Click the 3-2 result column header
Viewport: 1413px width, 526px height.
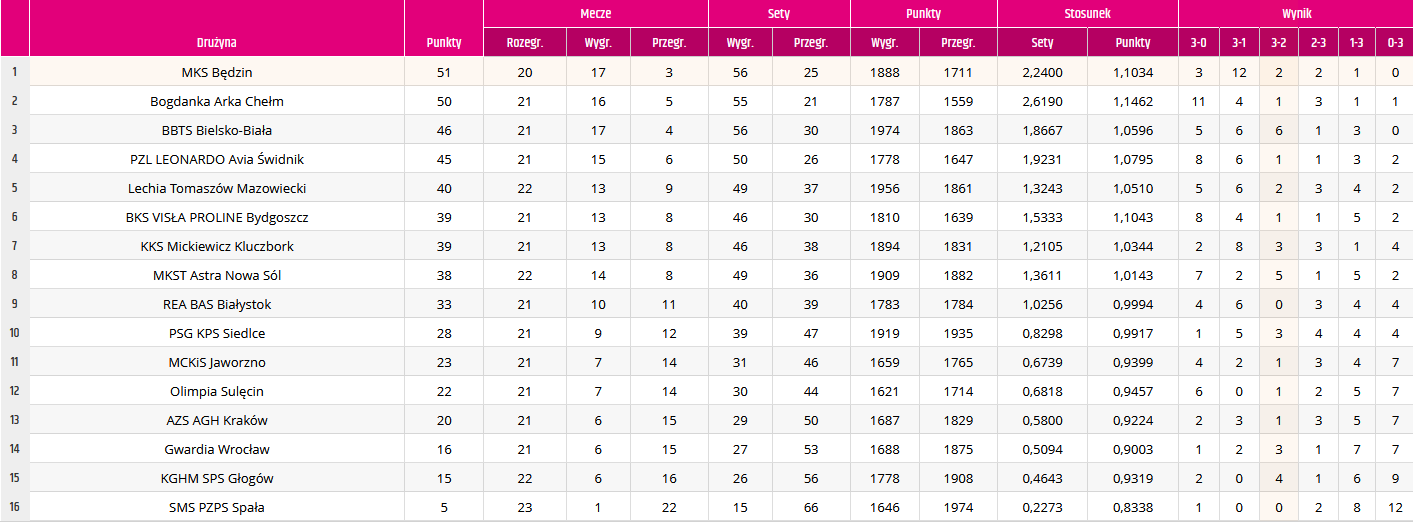[1278, 43]
